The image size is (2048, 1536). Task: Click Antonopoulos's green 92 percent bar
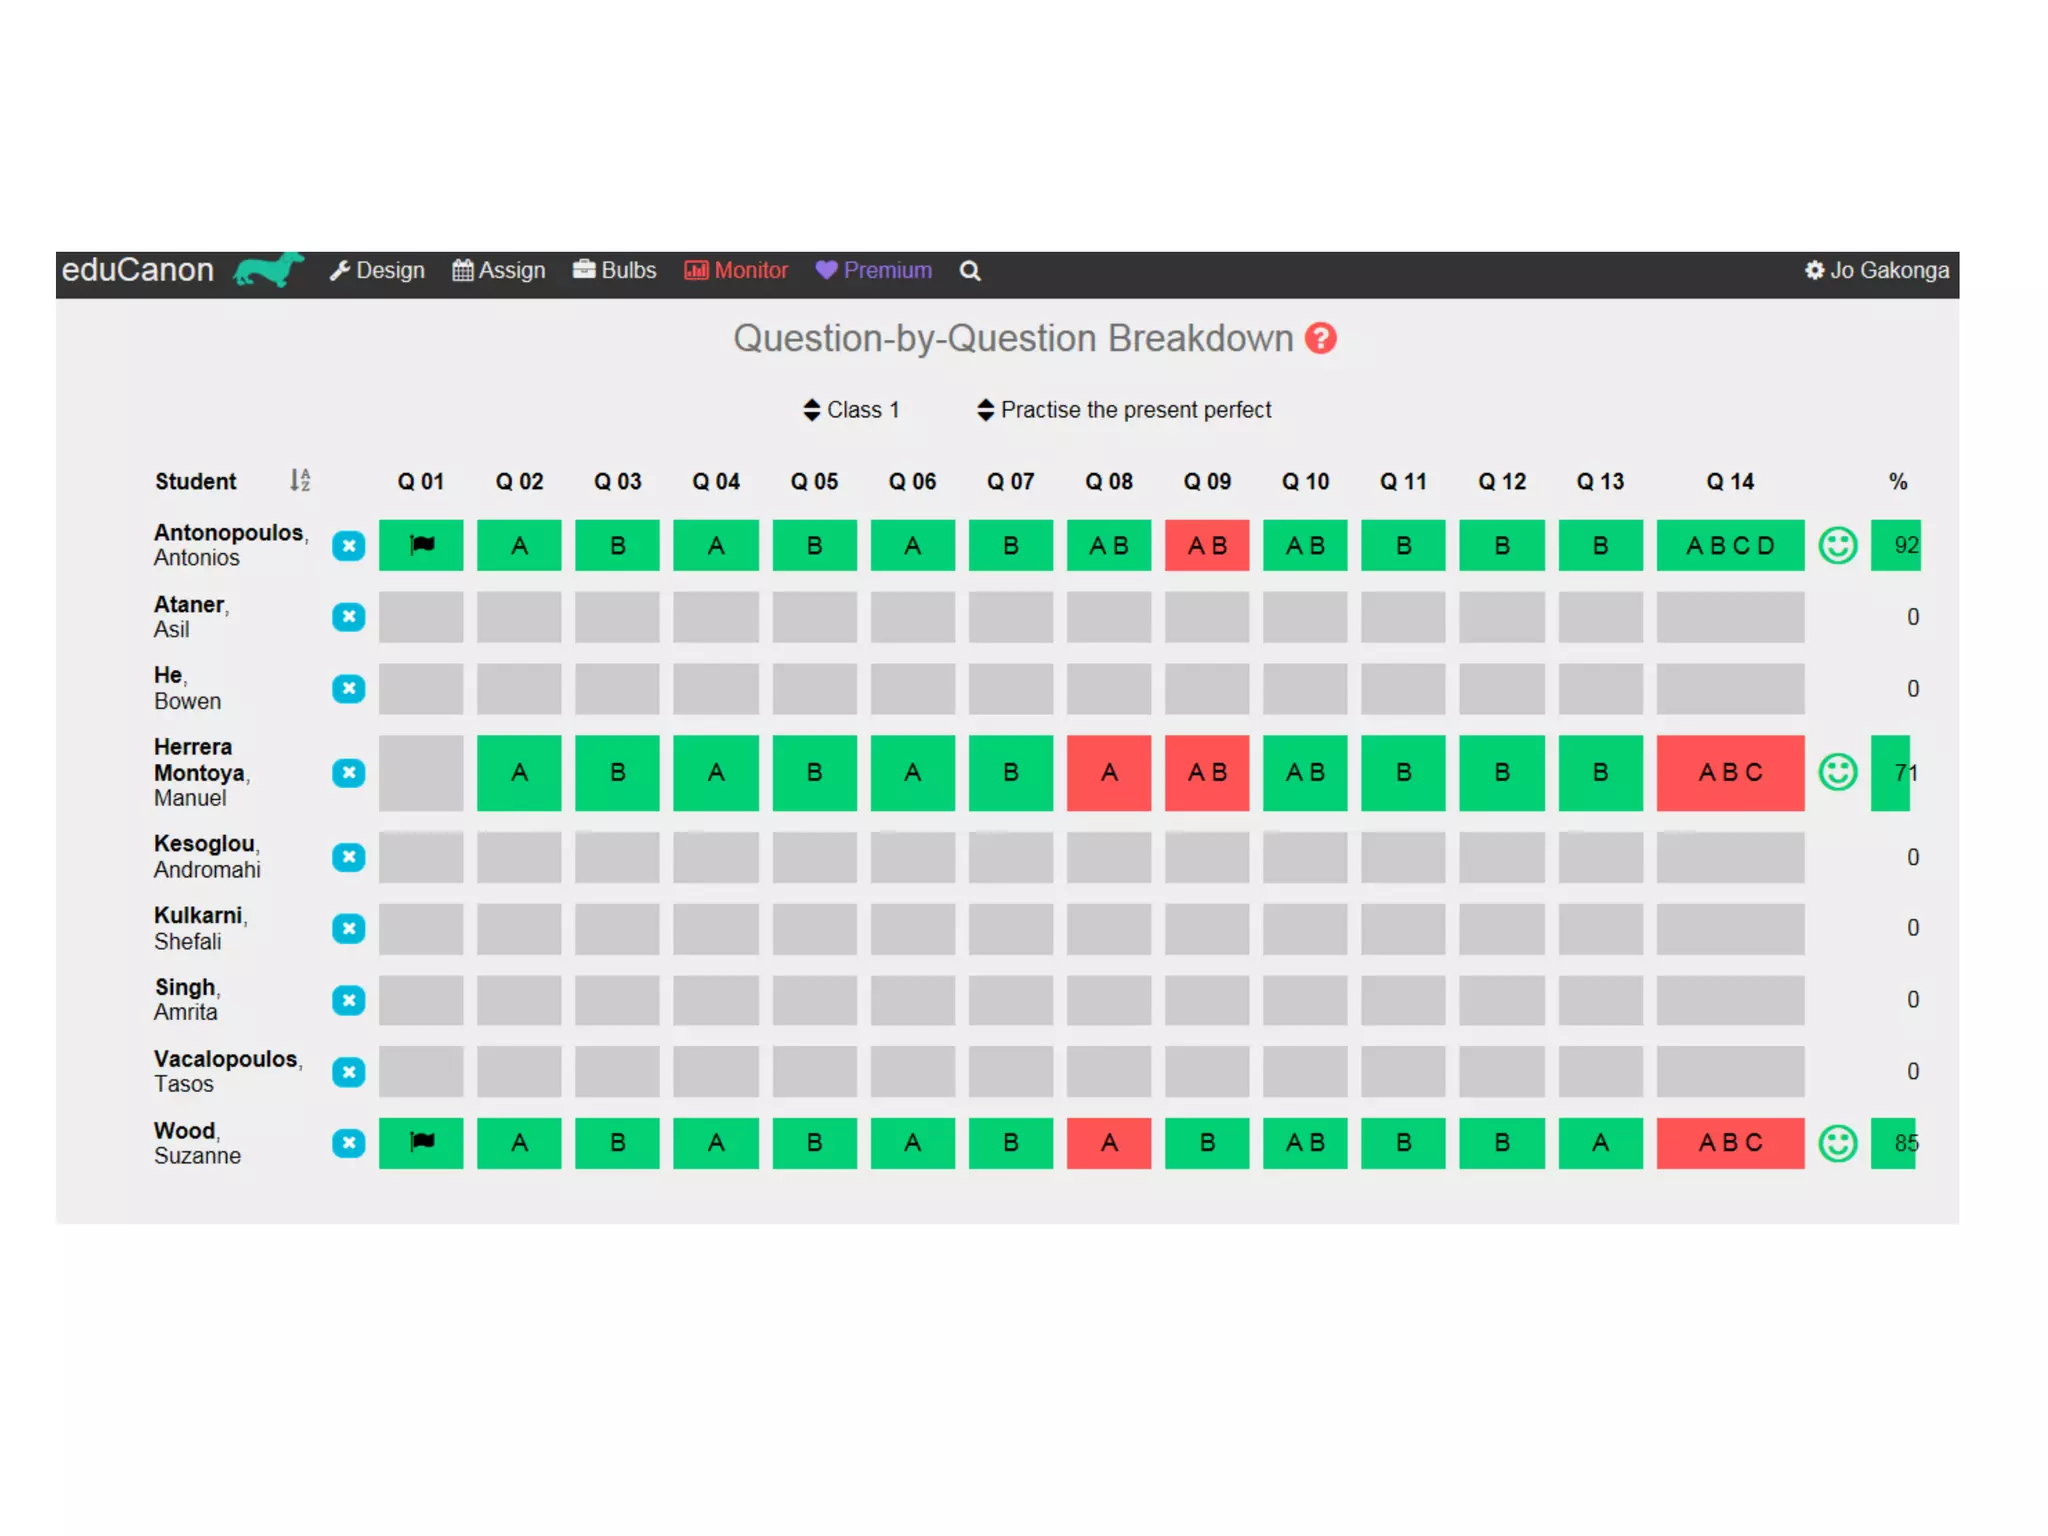click(x=1895, y=546)
